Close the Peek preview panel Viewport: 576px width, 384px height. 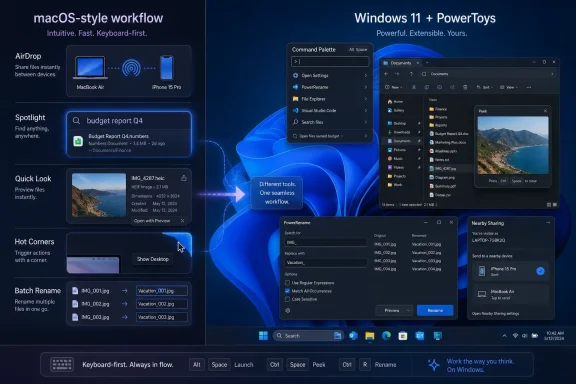[x=545, y=111]
